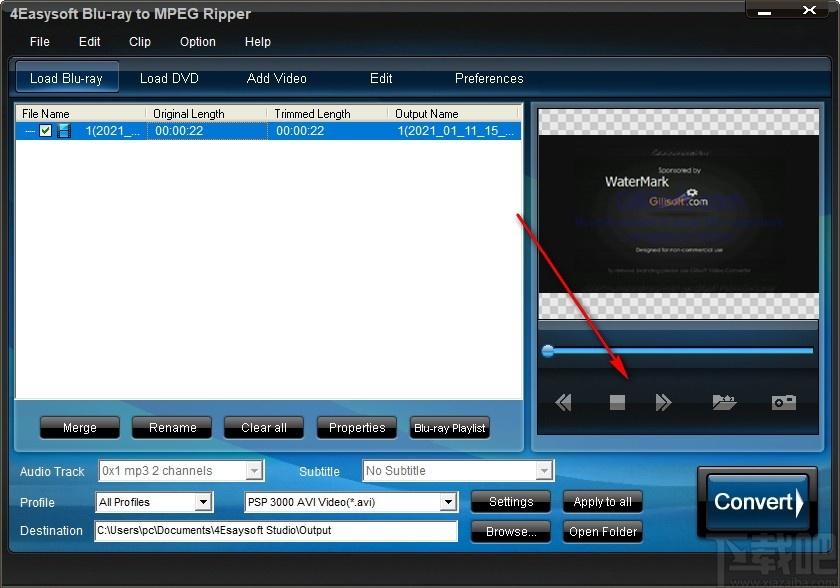The height and width of the screenshot is (588, 840).
Task: Open the Audio Track dropdown
Action: [x=254, y=471]
